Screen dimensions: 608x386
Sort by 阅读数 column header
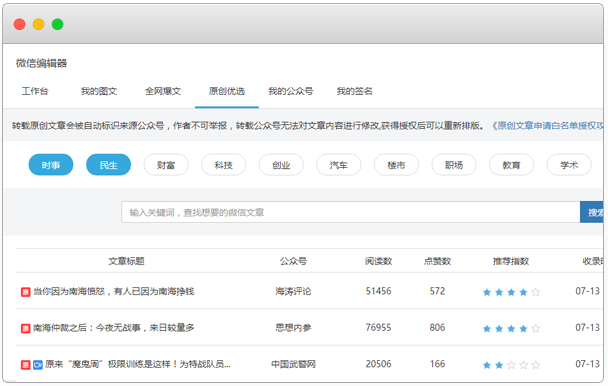378,261
